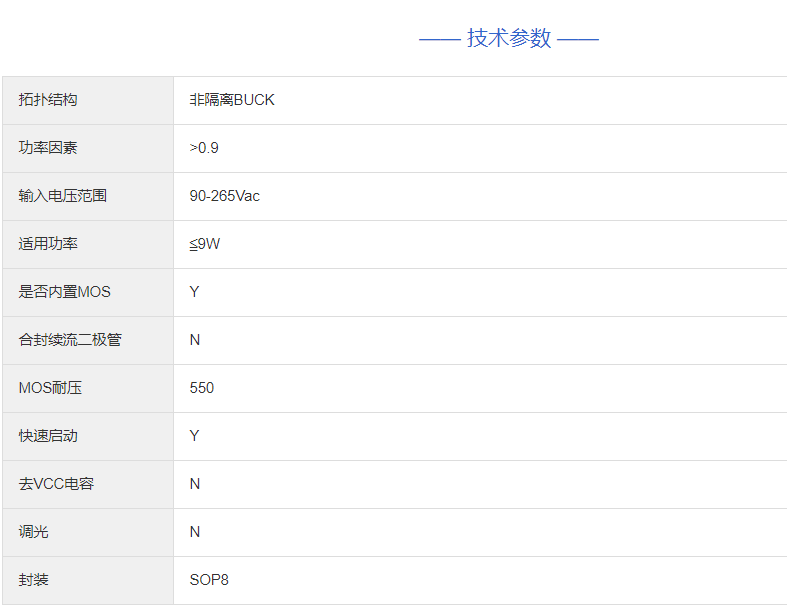The width and height of the screenshot is (787, 611).
Task: Select the 适用功率 row label
Action: click(48, 244)
